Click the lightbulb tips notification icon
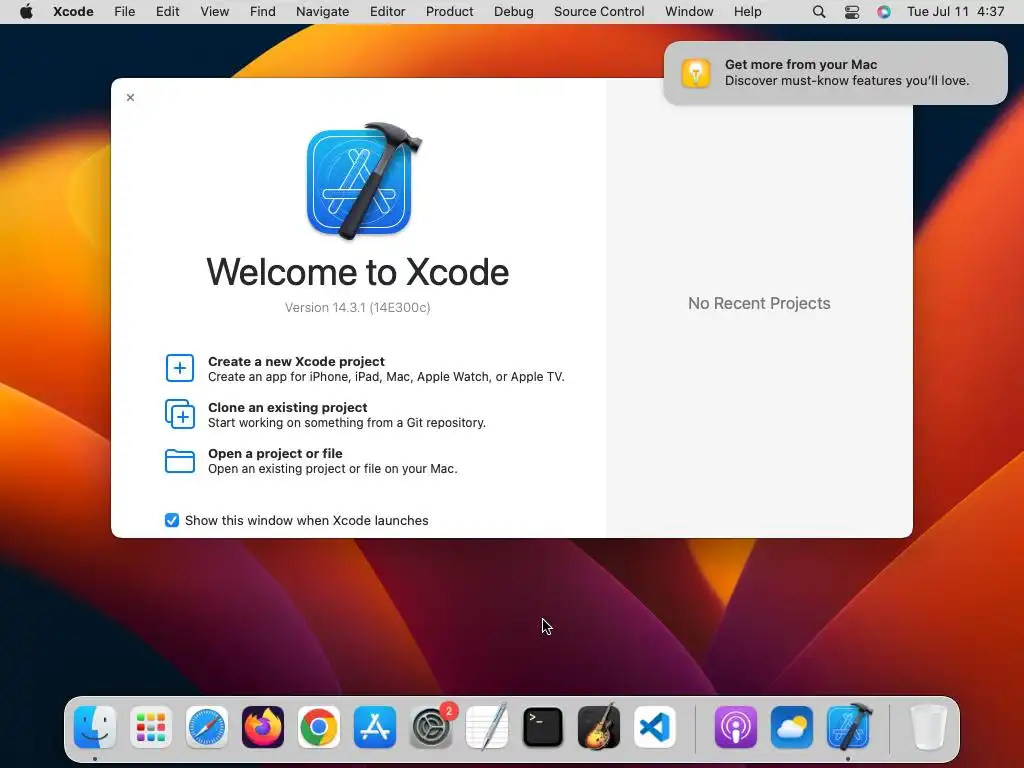Screen dimensions: 1024x768 coord(696,72)
